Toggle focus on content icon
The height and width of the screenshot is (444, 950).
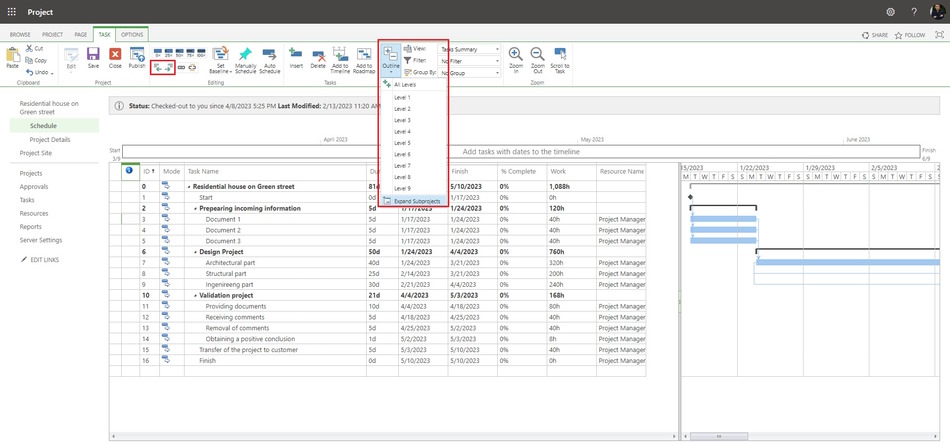tap(939, 35)
